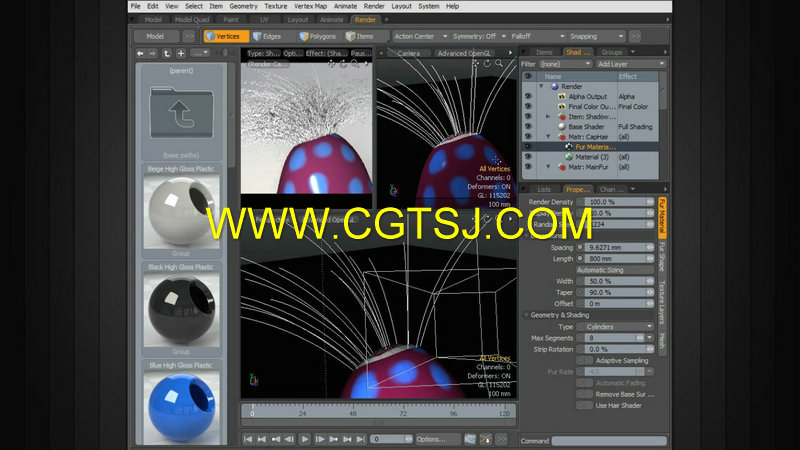Toggle visibility of Final Color Output layer
The height and width of the screenshot is (450, 800).
pos(528,107)
